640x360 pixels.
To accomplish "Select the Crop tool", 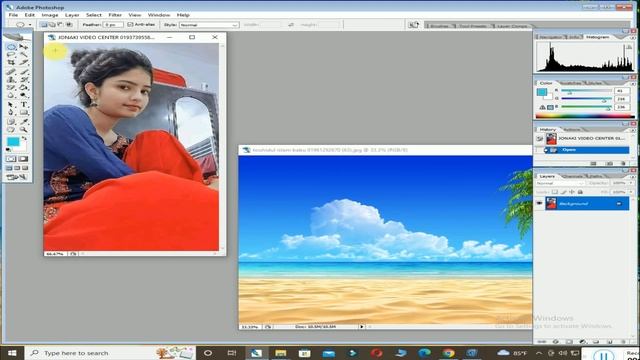I will click(11, 62).
